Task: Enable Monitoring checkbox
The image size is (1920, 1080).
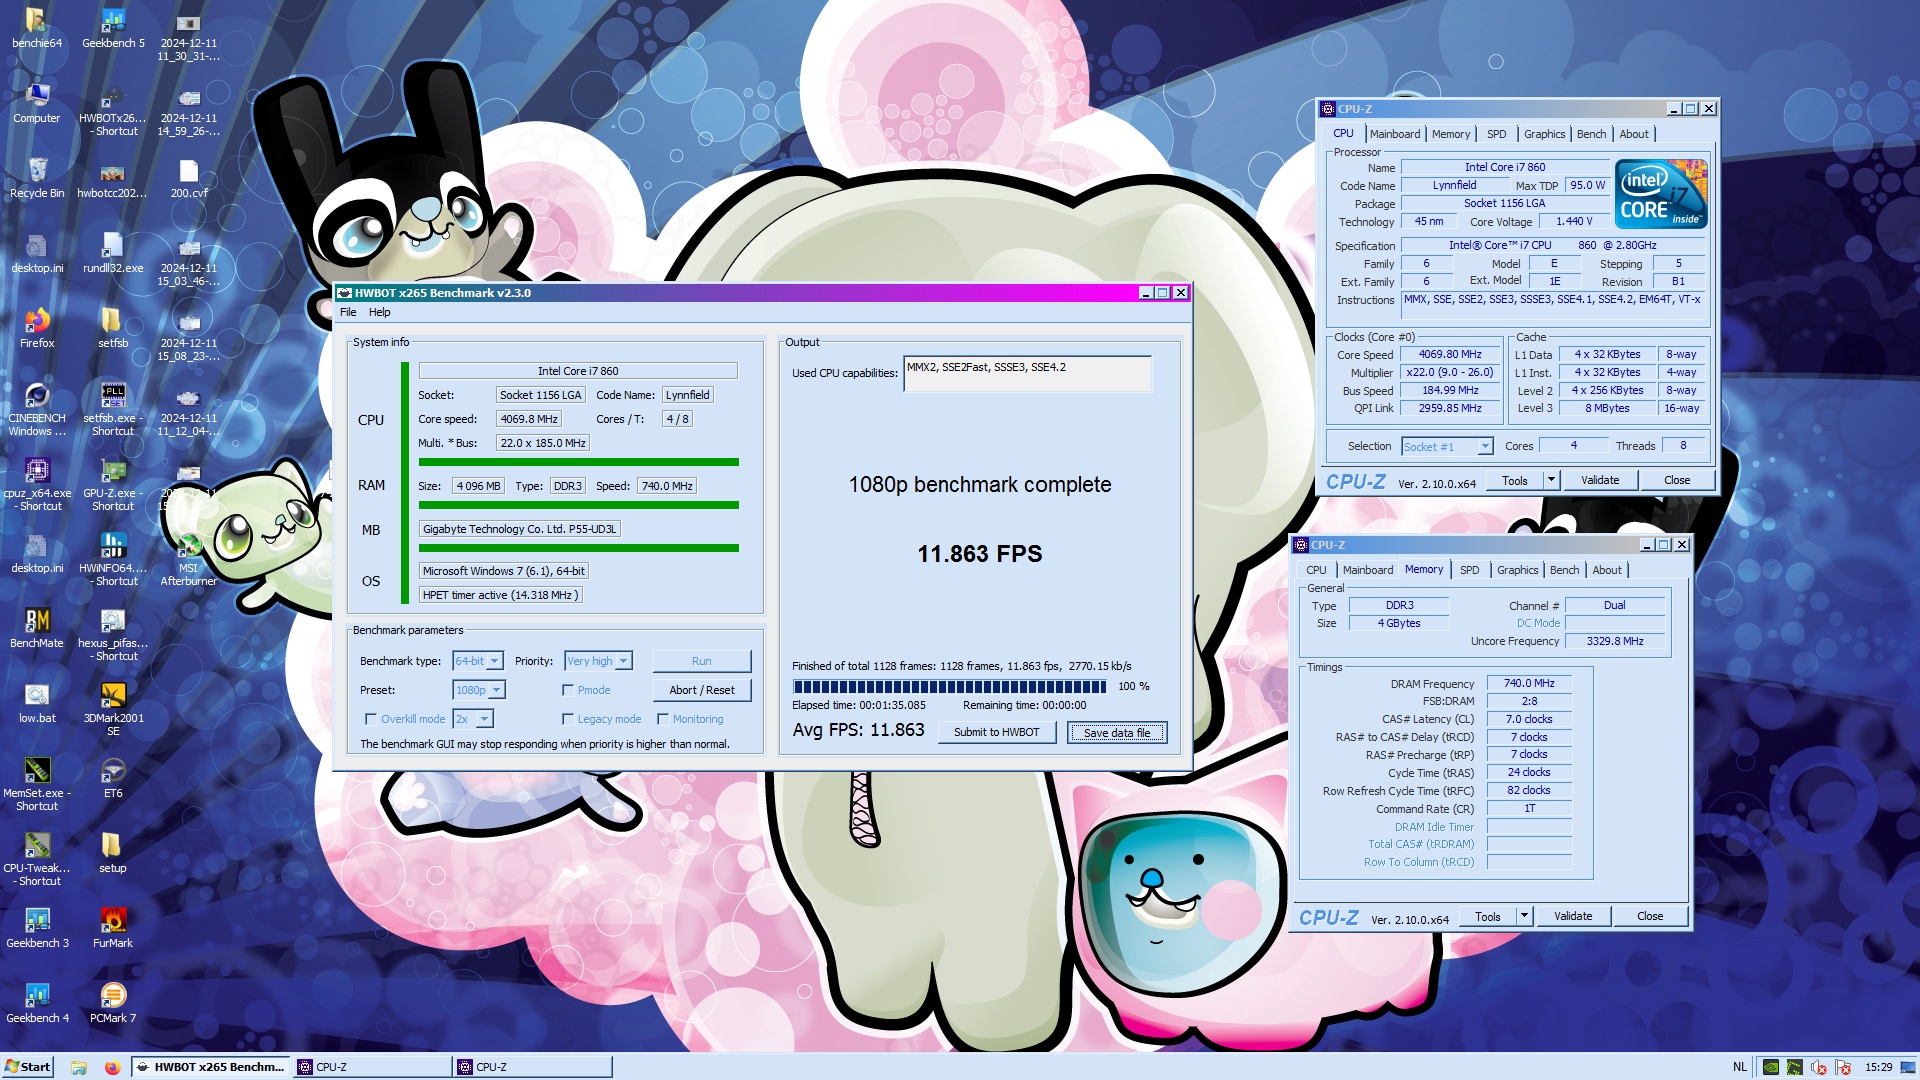Action: (x=663, y=719)
